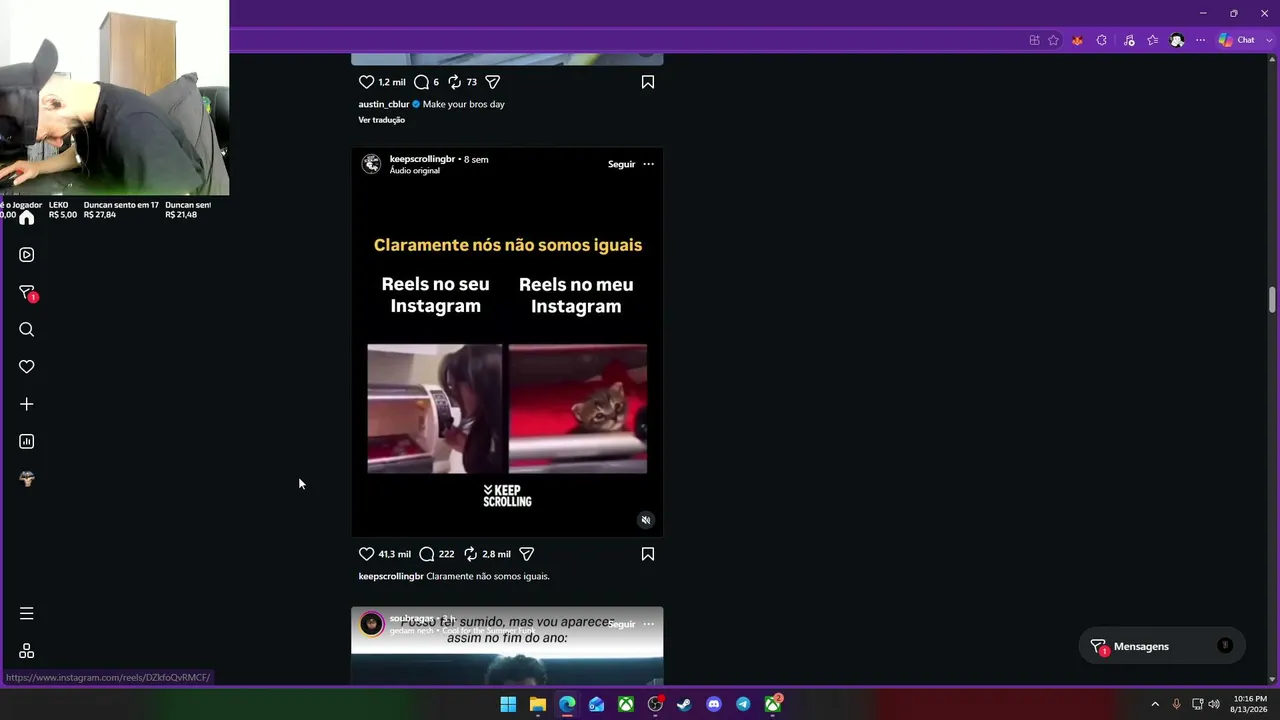Open the austin_cblur profile from the caption
The image size is (1280, 720).
pos(384,104)
